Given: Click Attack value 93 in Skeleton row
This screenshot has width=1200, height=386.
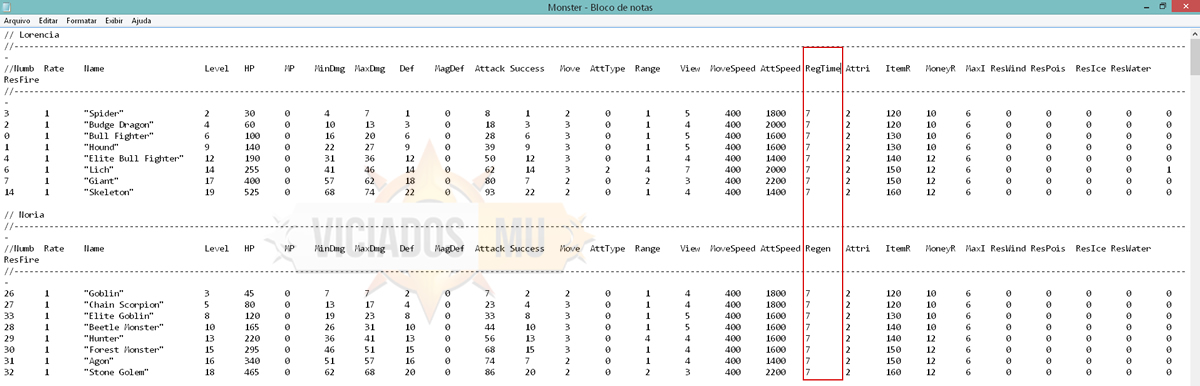Looking at the screenshot, I should [489, 191].
